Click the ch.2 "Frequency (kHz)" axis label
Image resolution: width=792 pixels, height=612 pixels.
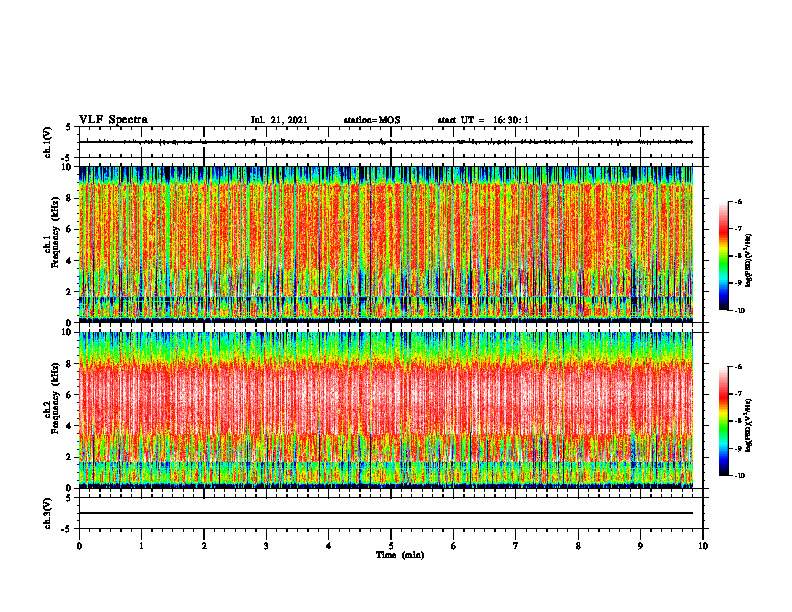(x=55, y=398)
